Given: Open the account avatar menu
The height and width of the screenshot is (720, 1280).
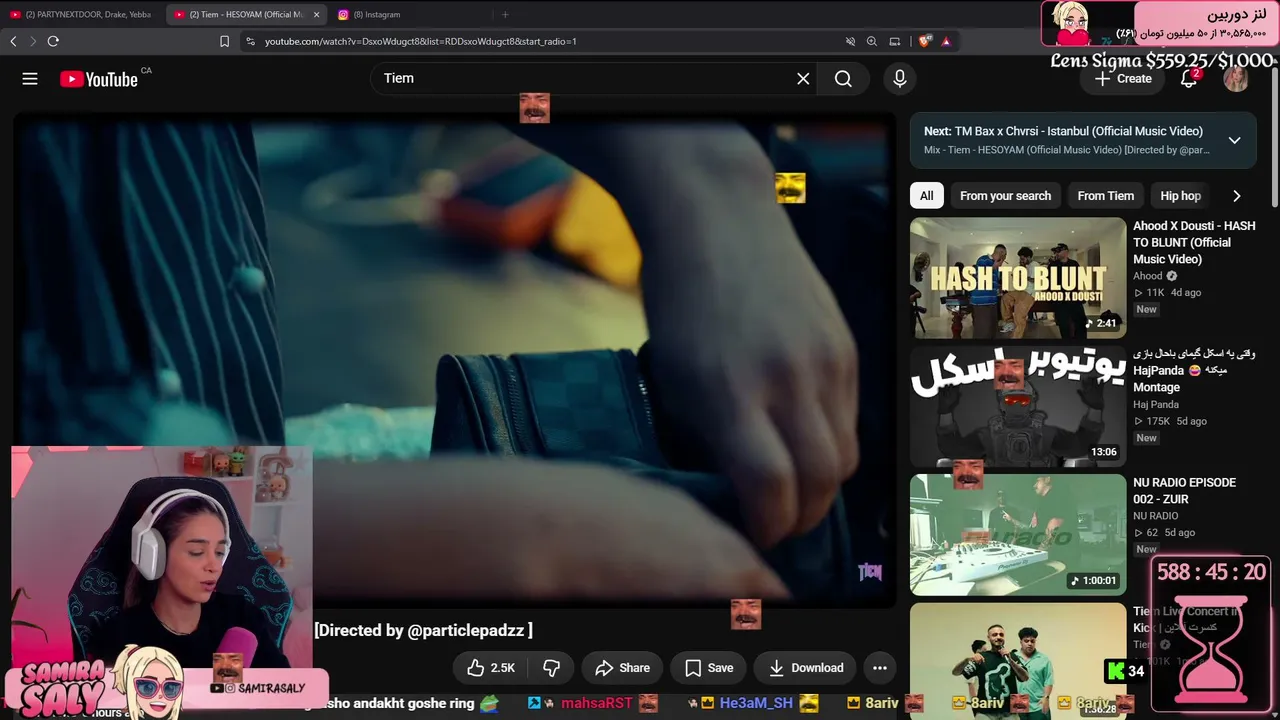Looking at the screenshot, I should point(1236,79).
